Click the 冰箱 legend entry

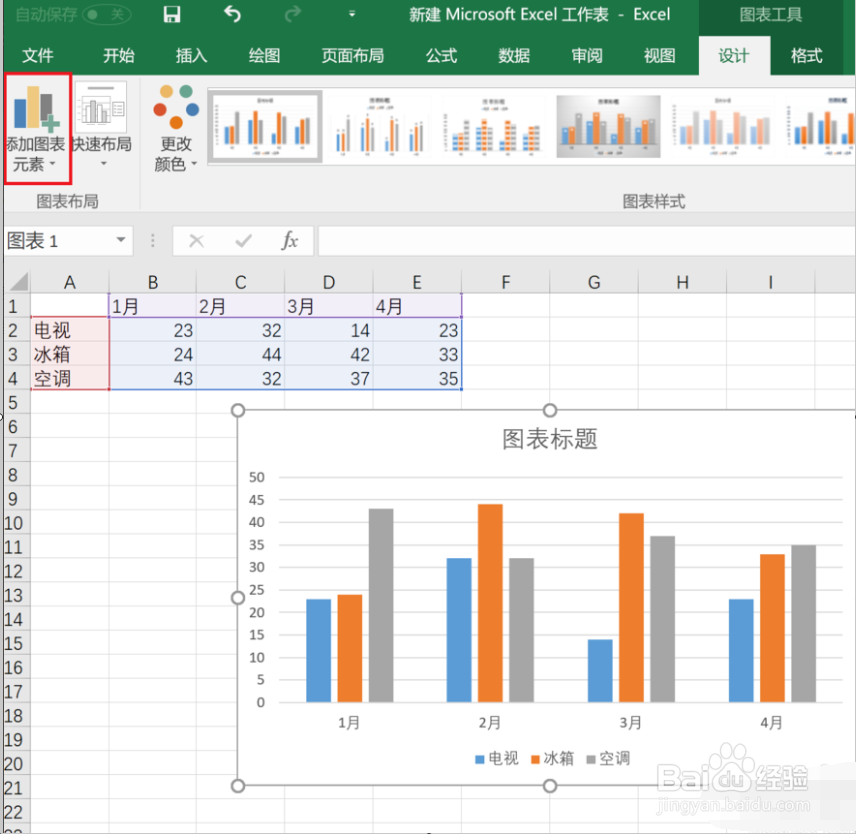click(552, 758)
